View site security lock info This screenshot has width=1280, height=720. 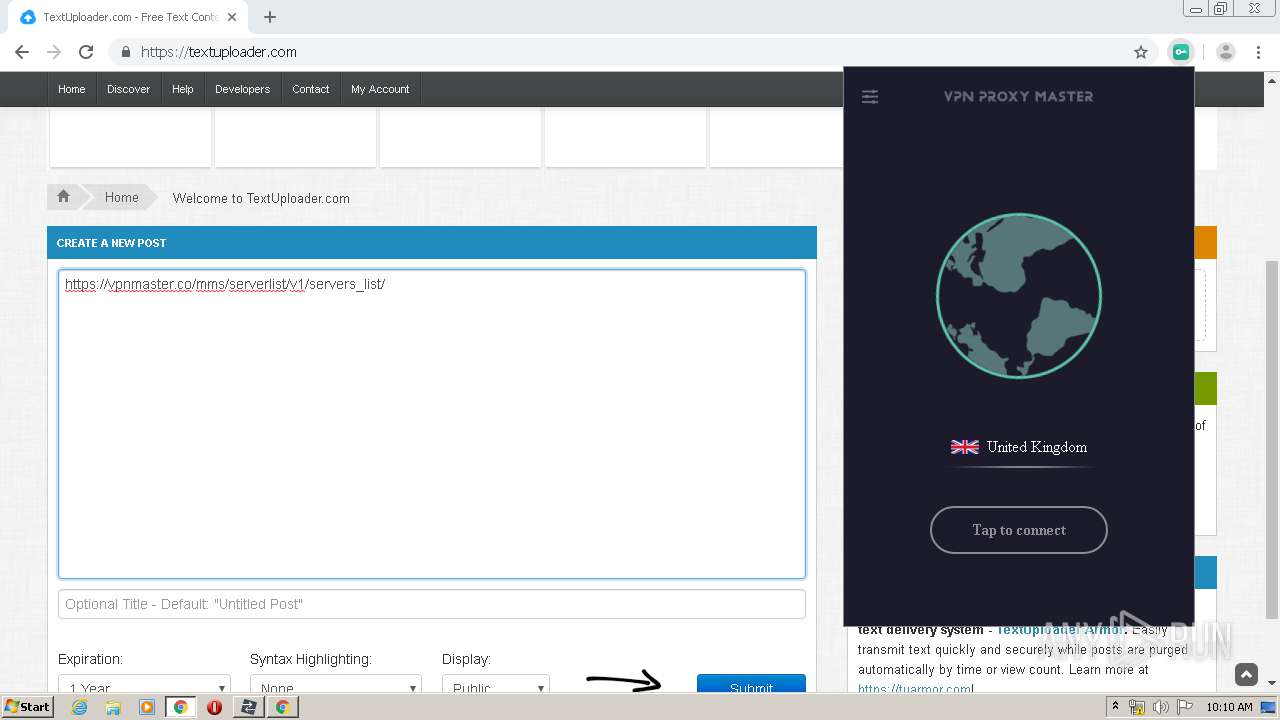[126, 52]
